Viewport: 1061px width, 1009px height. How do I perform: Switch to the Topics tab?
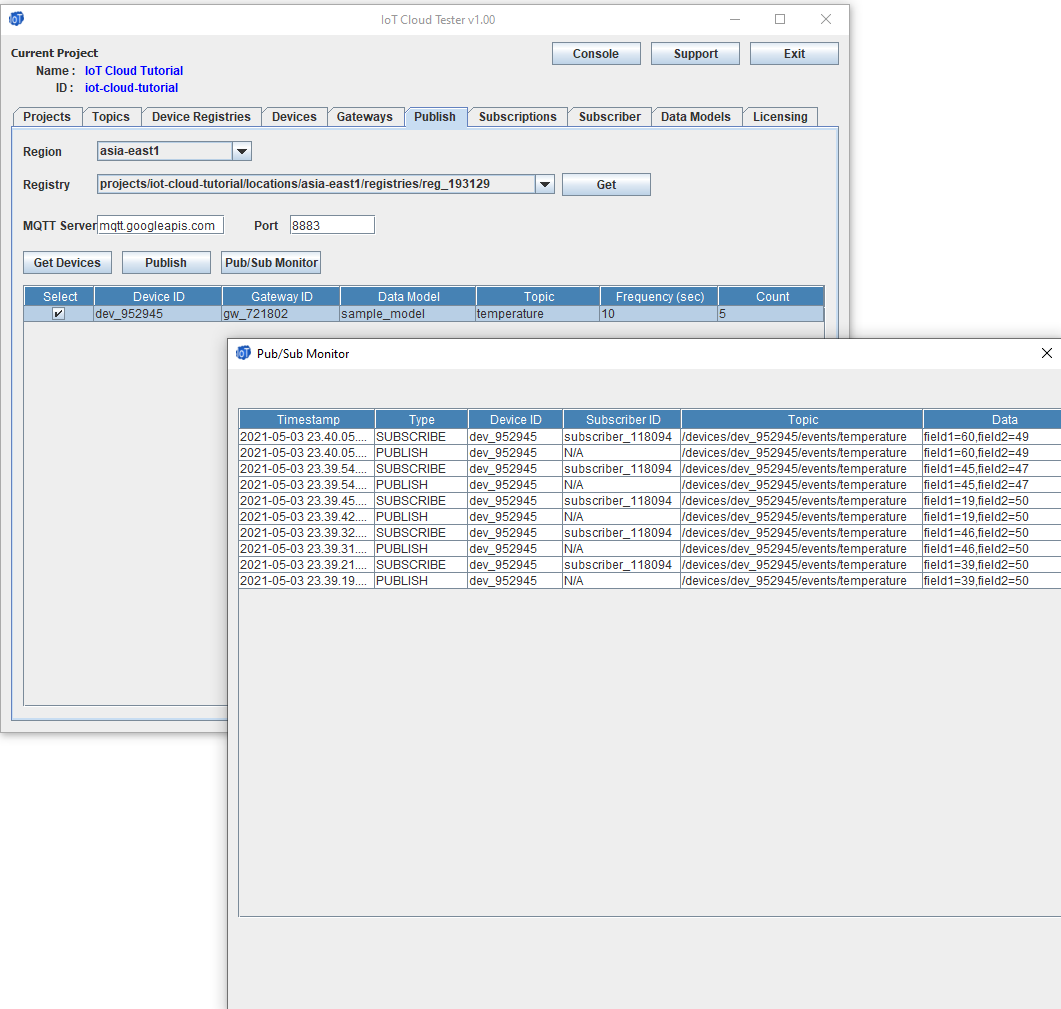[111, 116]
